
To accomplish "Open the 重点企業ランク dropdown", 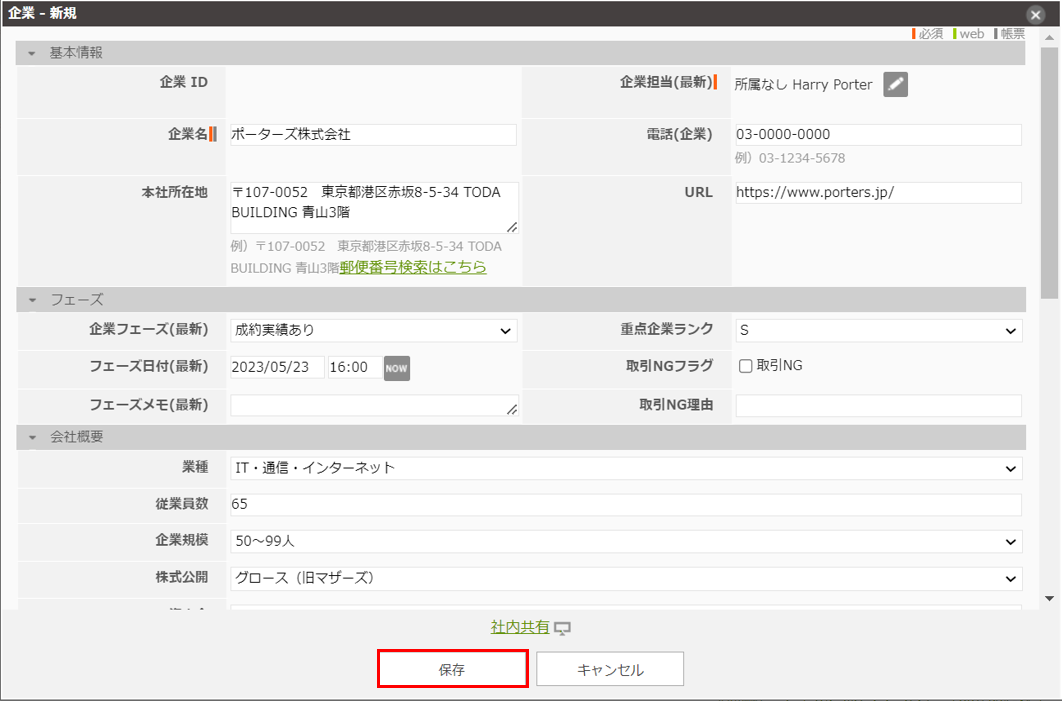I will pyautogui.click(x=878, y=330).
